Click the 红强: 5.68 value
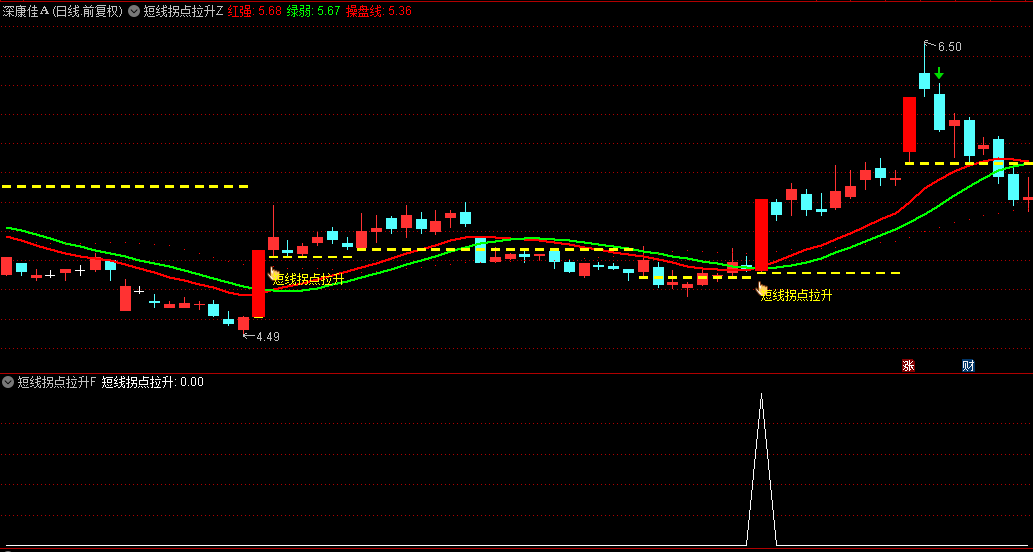Viewport: 1033px width, 552px height. pos(255,11)
